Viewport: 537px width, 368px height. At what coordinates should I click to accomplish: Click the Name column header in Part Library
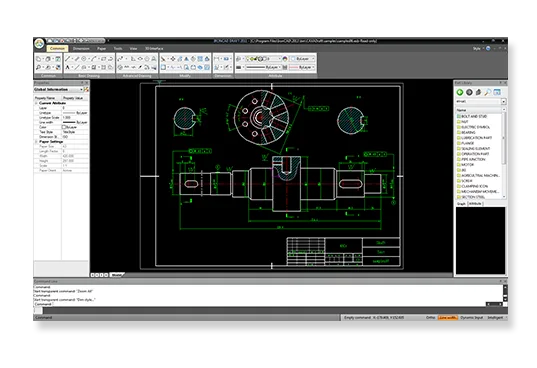pos(479,110)
